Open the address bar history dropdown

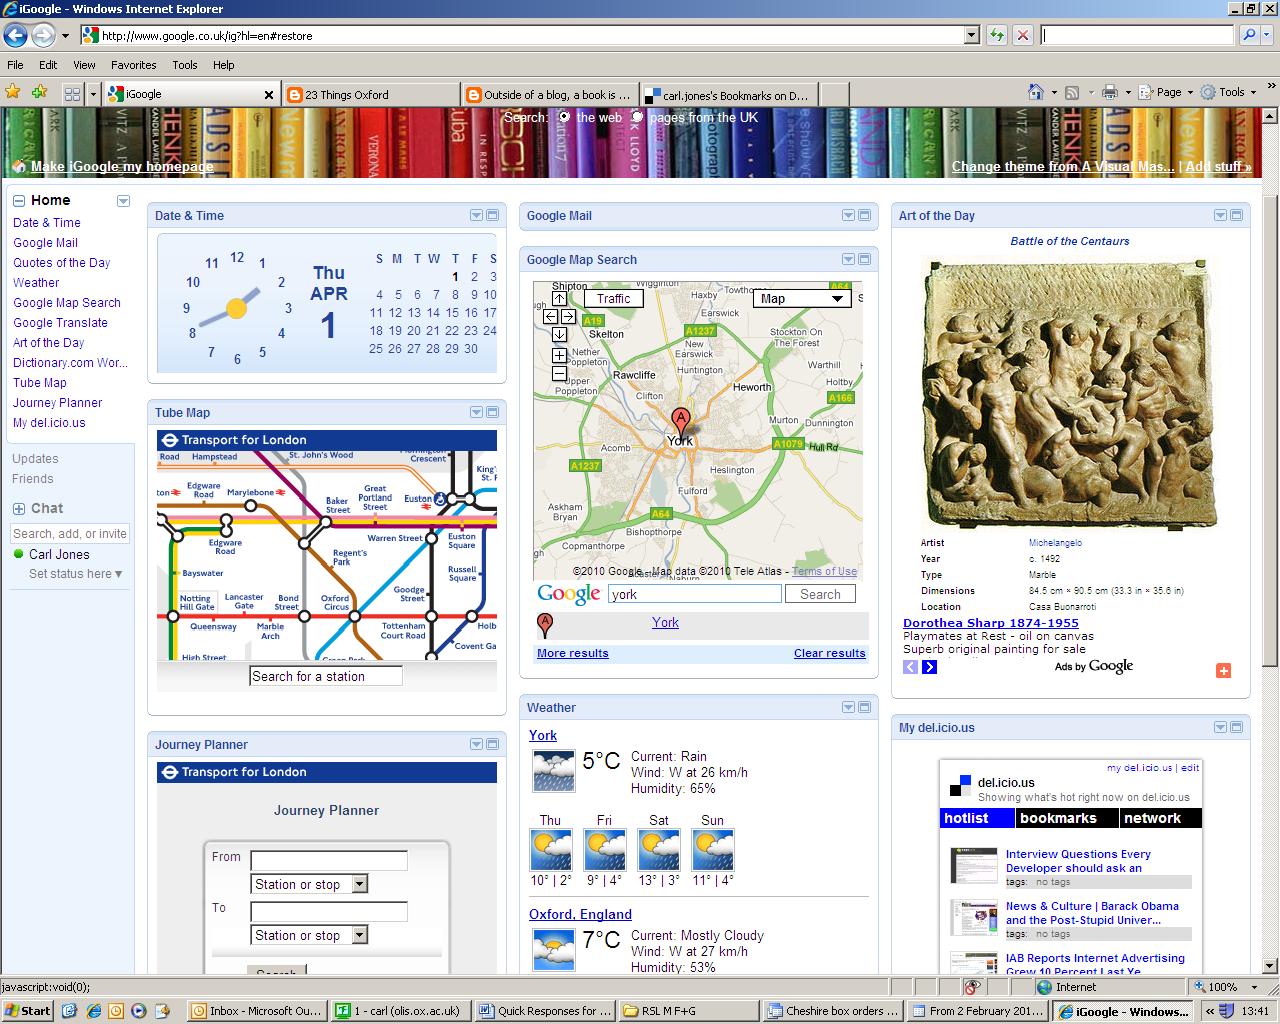[x=971, y=35]
